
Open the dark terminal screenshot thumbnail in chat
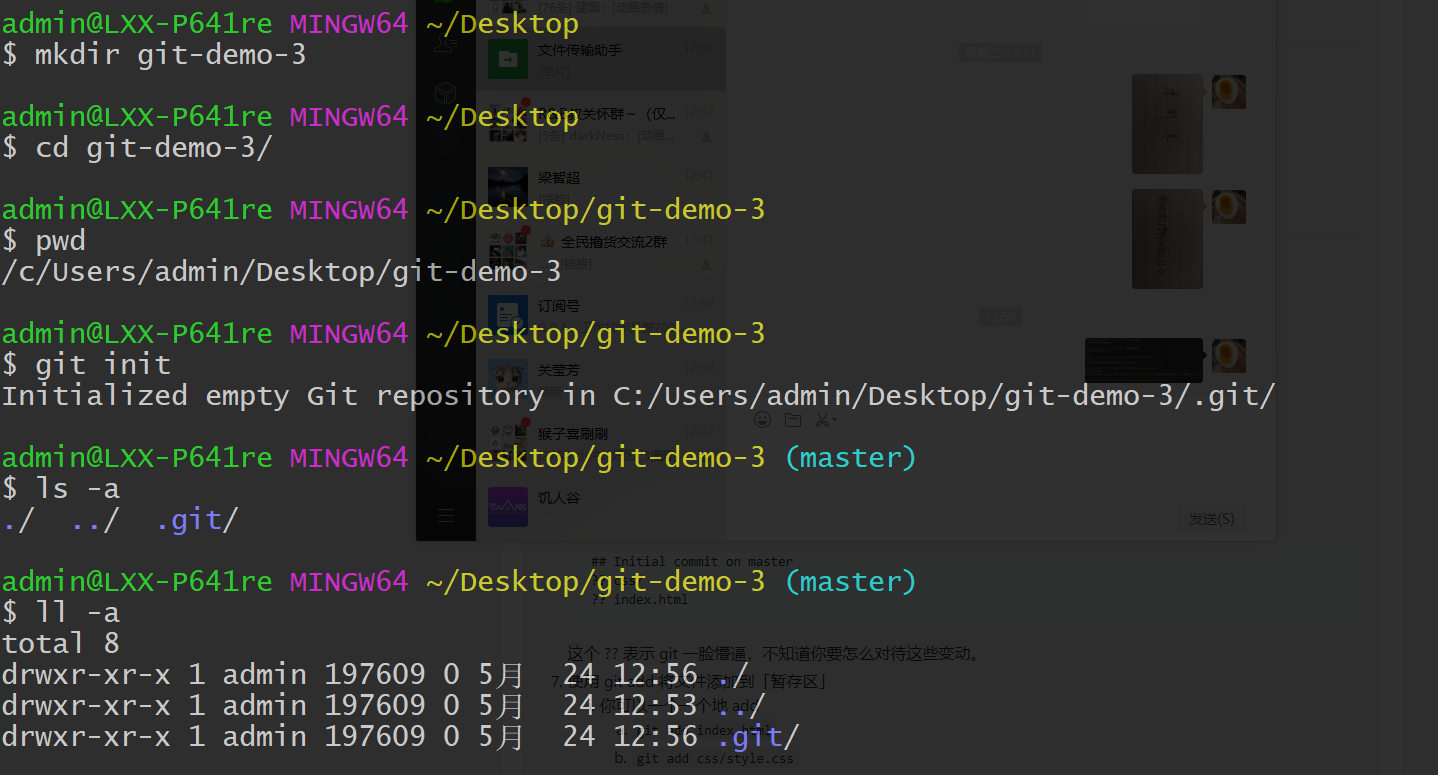click(x=1144, y=360)
